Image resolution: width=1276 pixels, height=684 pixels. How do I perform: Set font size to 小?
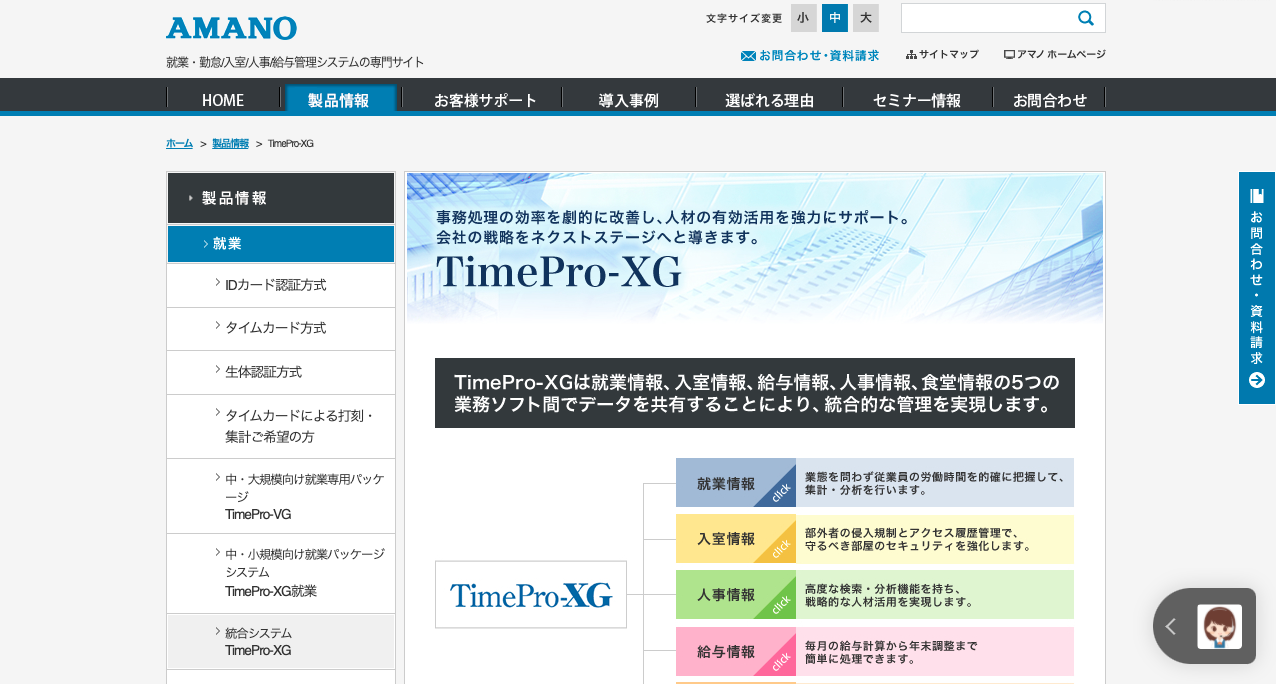[x=804, y=18]
